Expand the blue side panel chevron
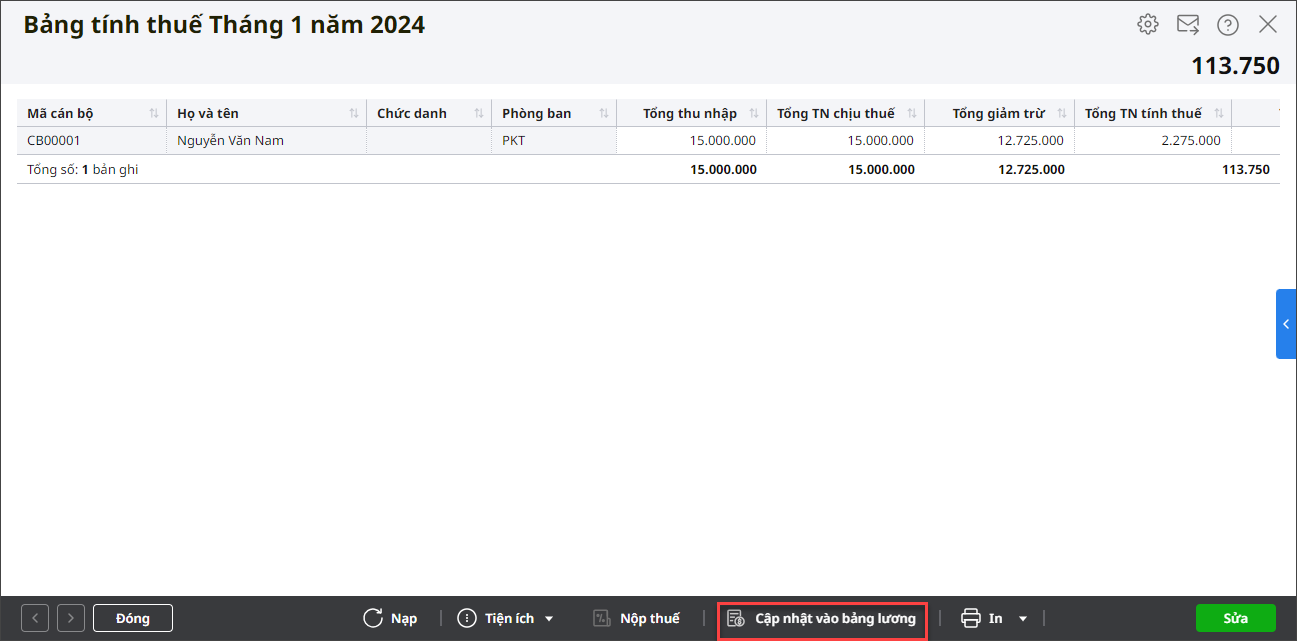Viewport: 1297px width, 641px height. click(1286, 324)
